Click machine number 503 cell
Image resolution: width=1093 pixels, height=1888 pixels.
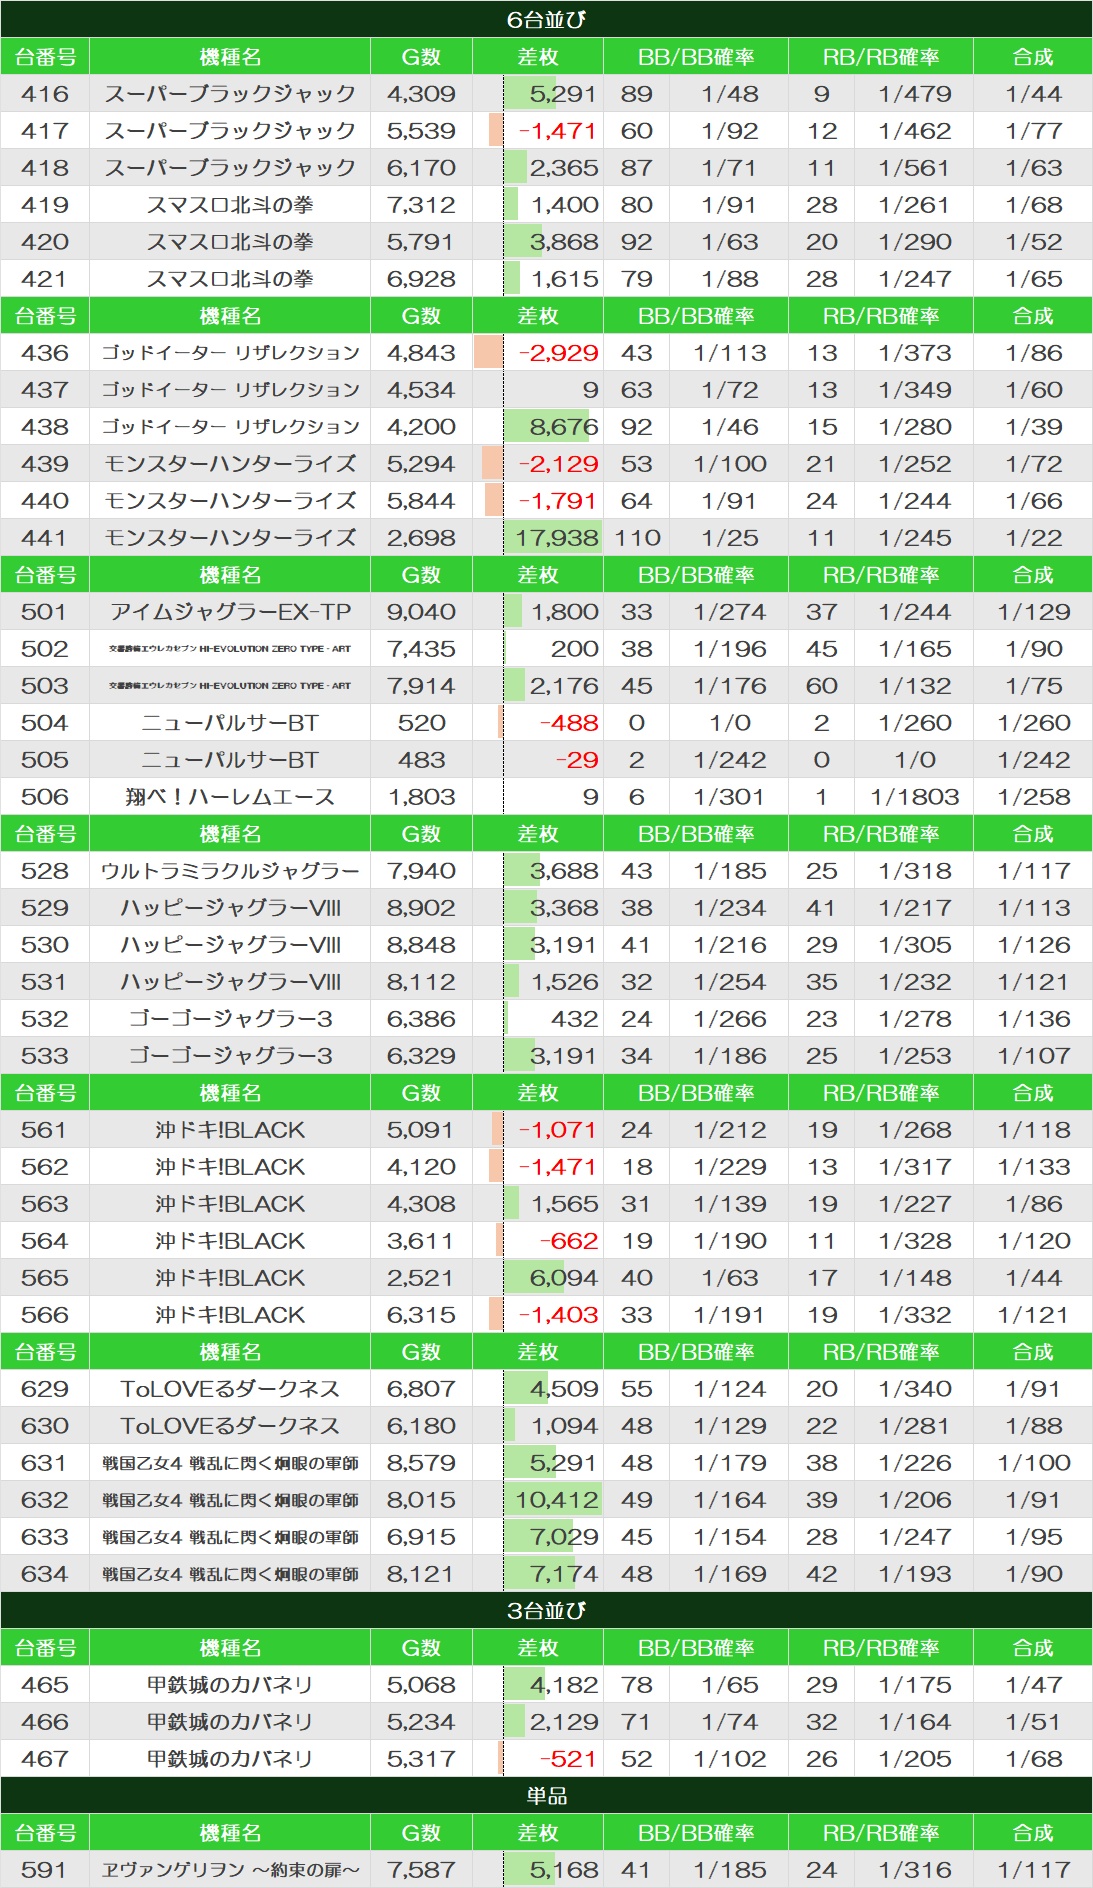click(x=45, y=686)
